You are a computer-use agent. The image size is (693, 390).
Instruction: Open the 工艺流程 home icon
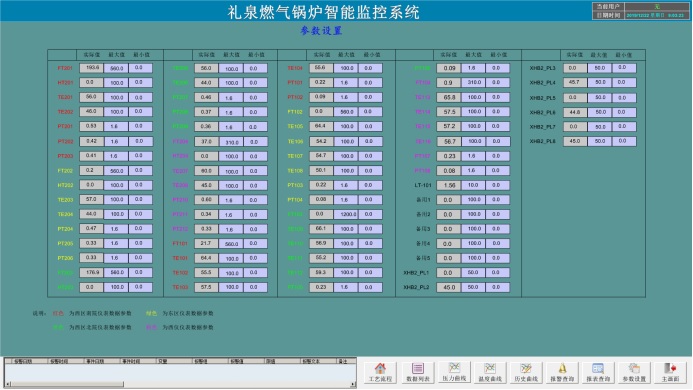tap(380, 373)
